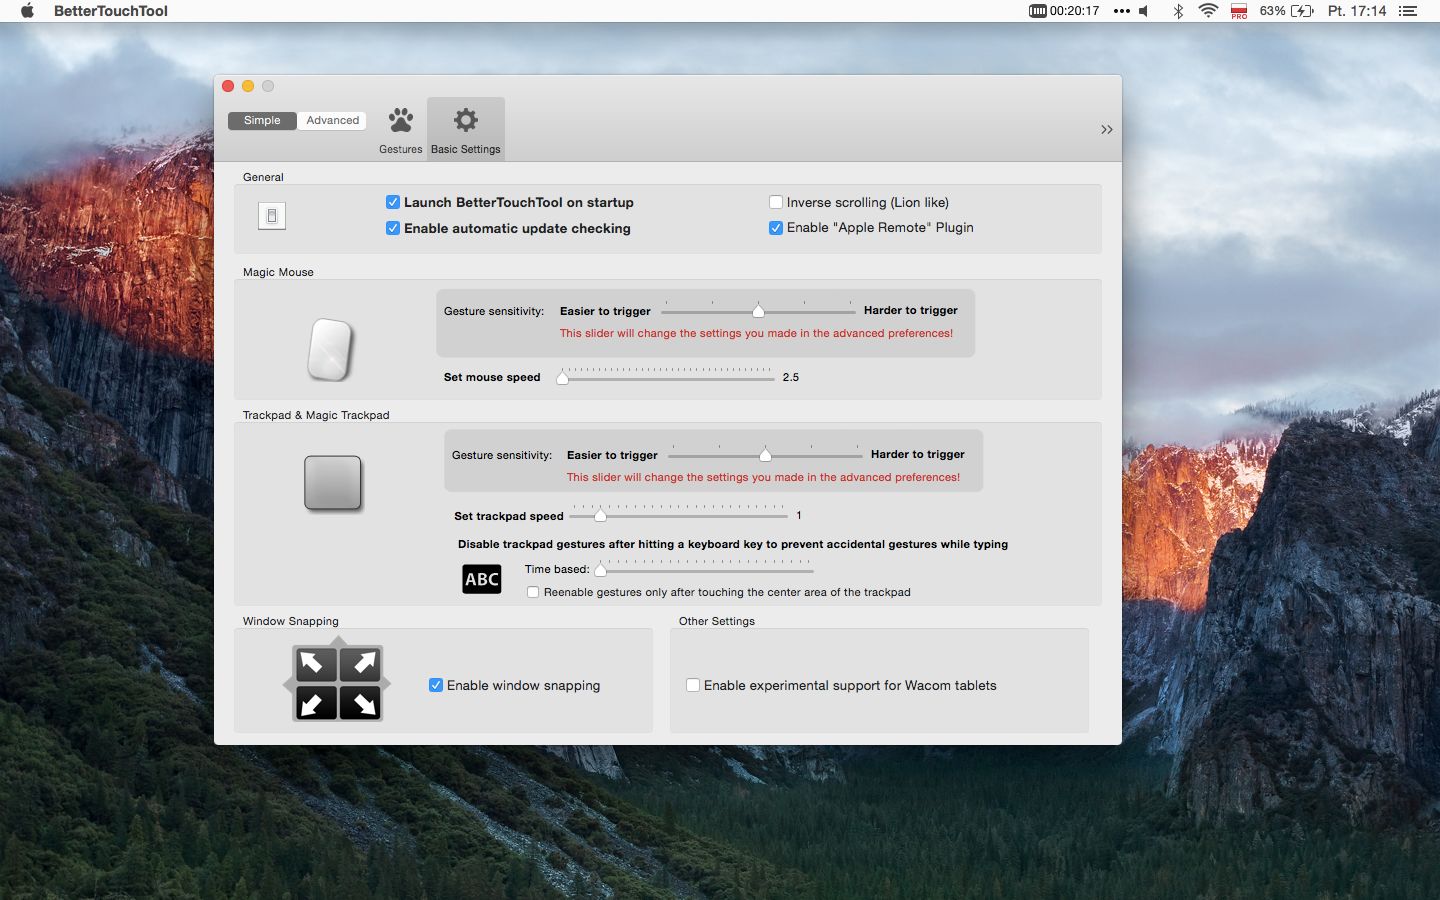Click the battery status icon
The width and height of the screenshot is (1440, 900).
click(1302, 11)
